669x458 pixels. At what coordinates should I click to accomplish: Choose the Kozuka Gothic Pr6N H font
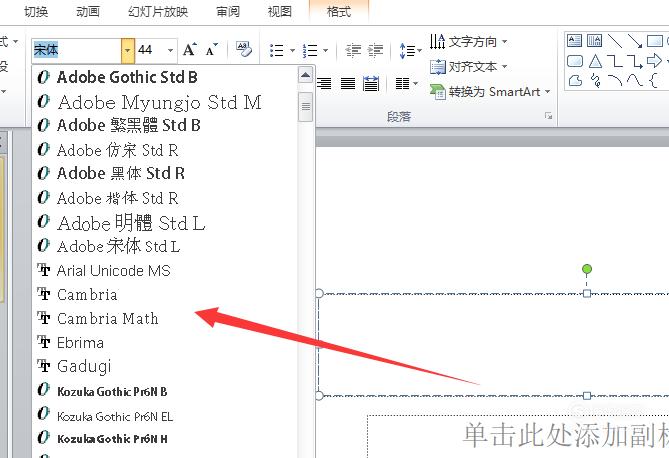click(165, 439)
